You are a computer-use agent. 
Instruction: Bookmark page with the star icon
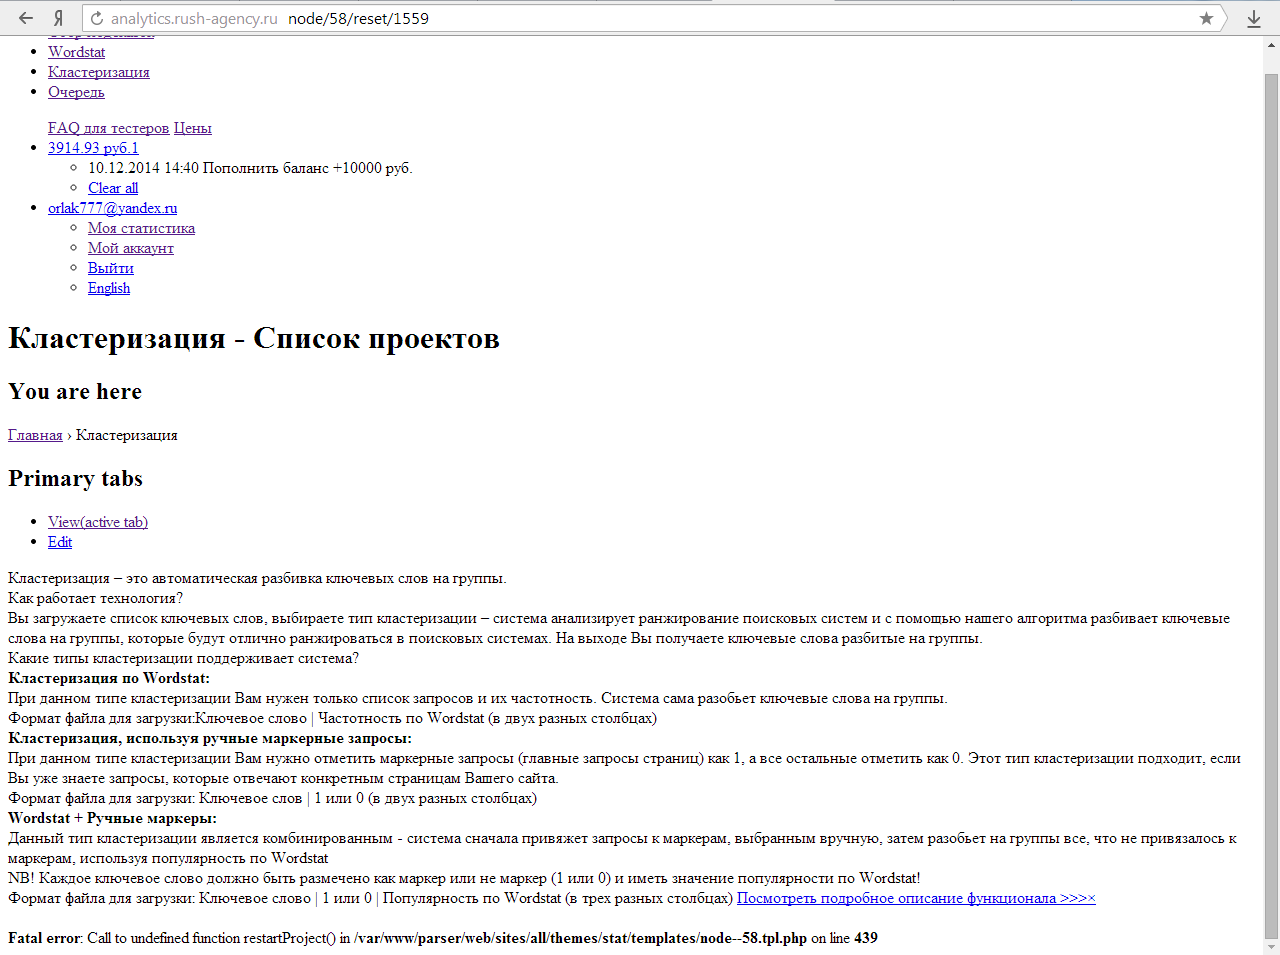pos(1206,18)
